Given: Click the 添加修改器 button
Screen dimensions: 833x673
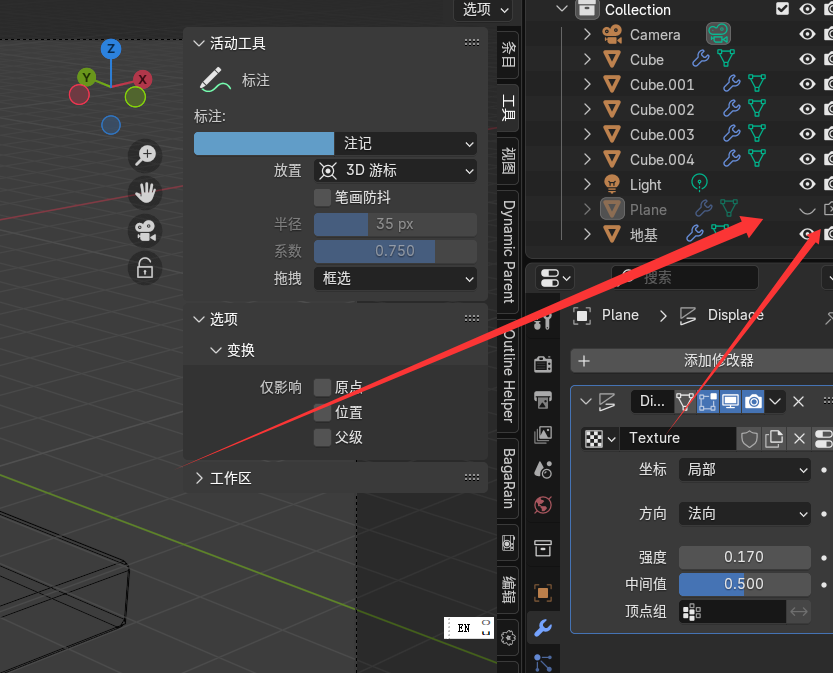Looking at the screenshot, I should click(702, 361).
